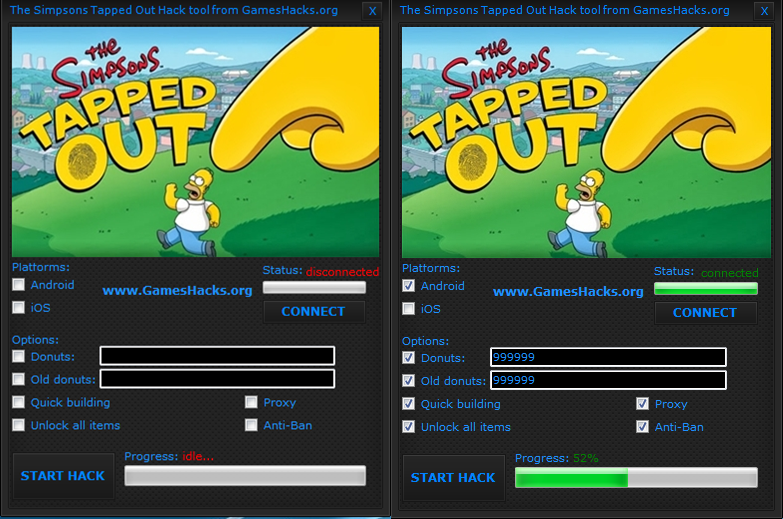783x519 pixels.
Task: Click the 52% progress bar
Action: (636, 478)
